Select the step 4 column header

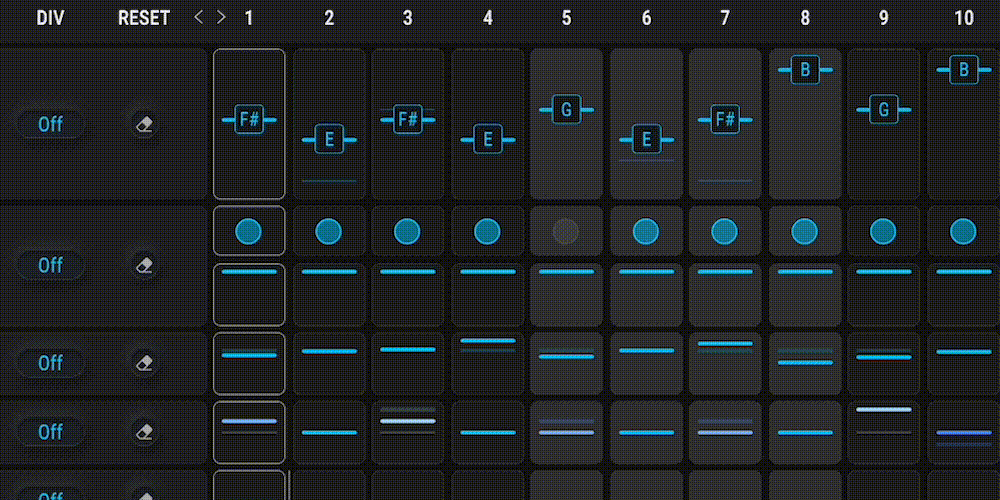487,18
